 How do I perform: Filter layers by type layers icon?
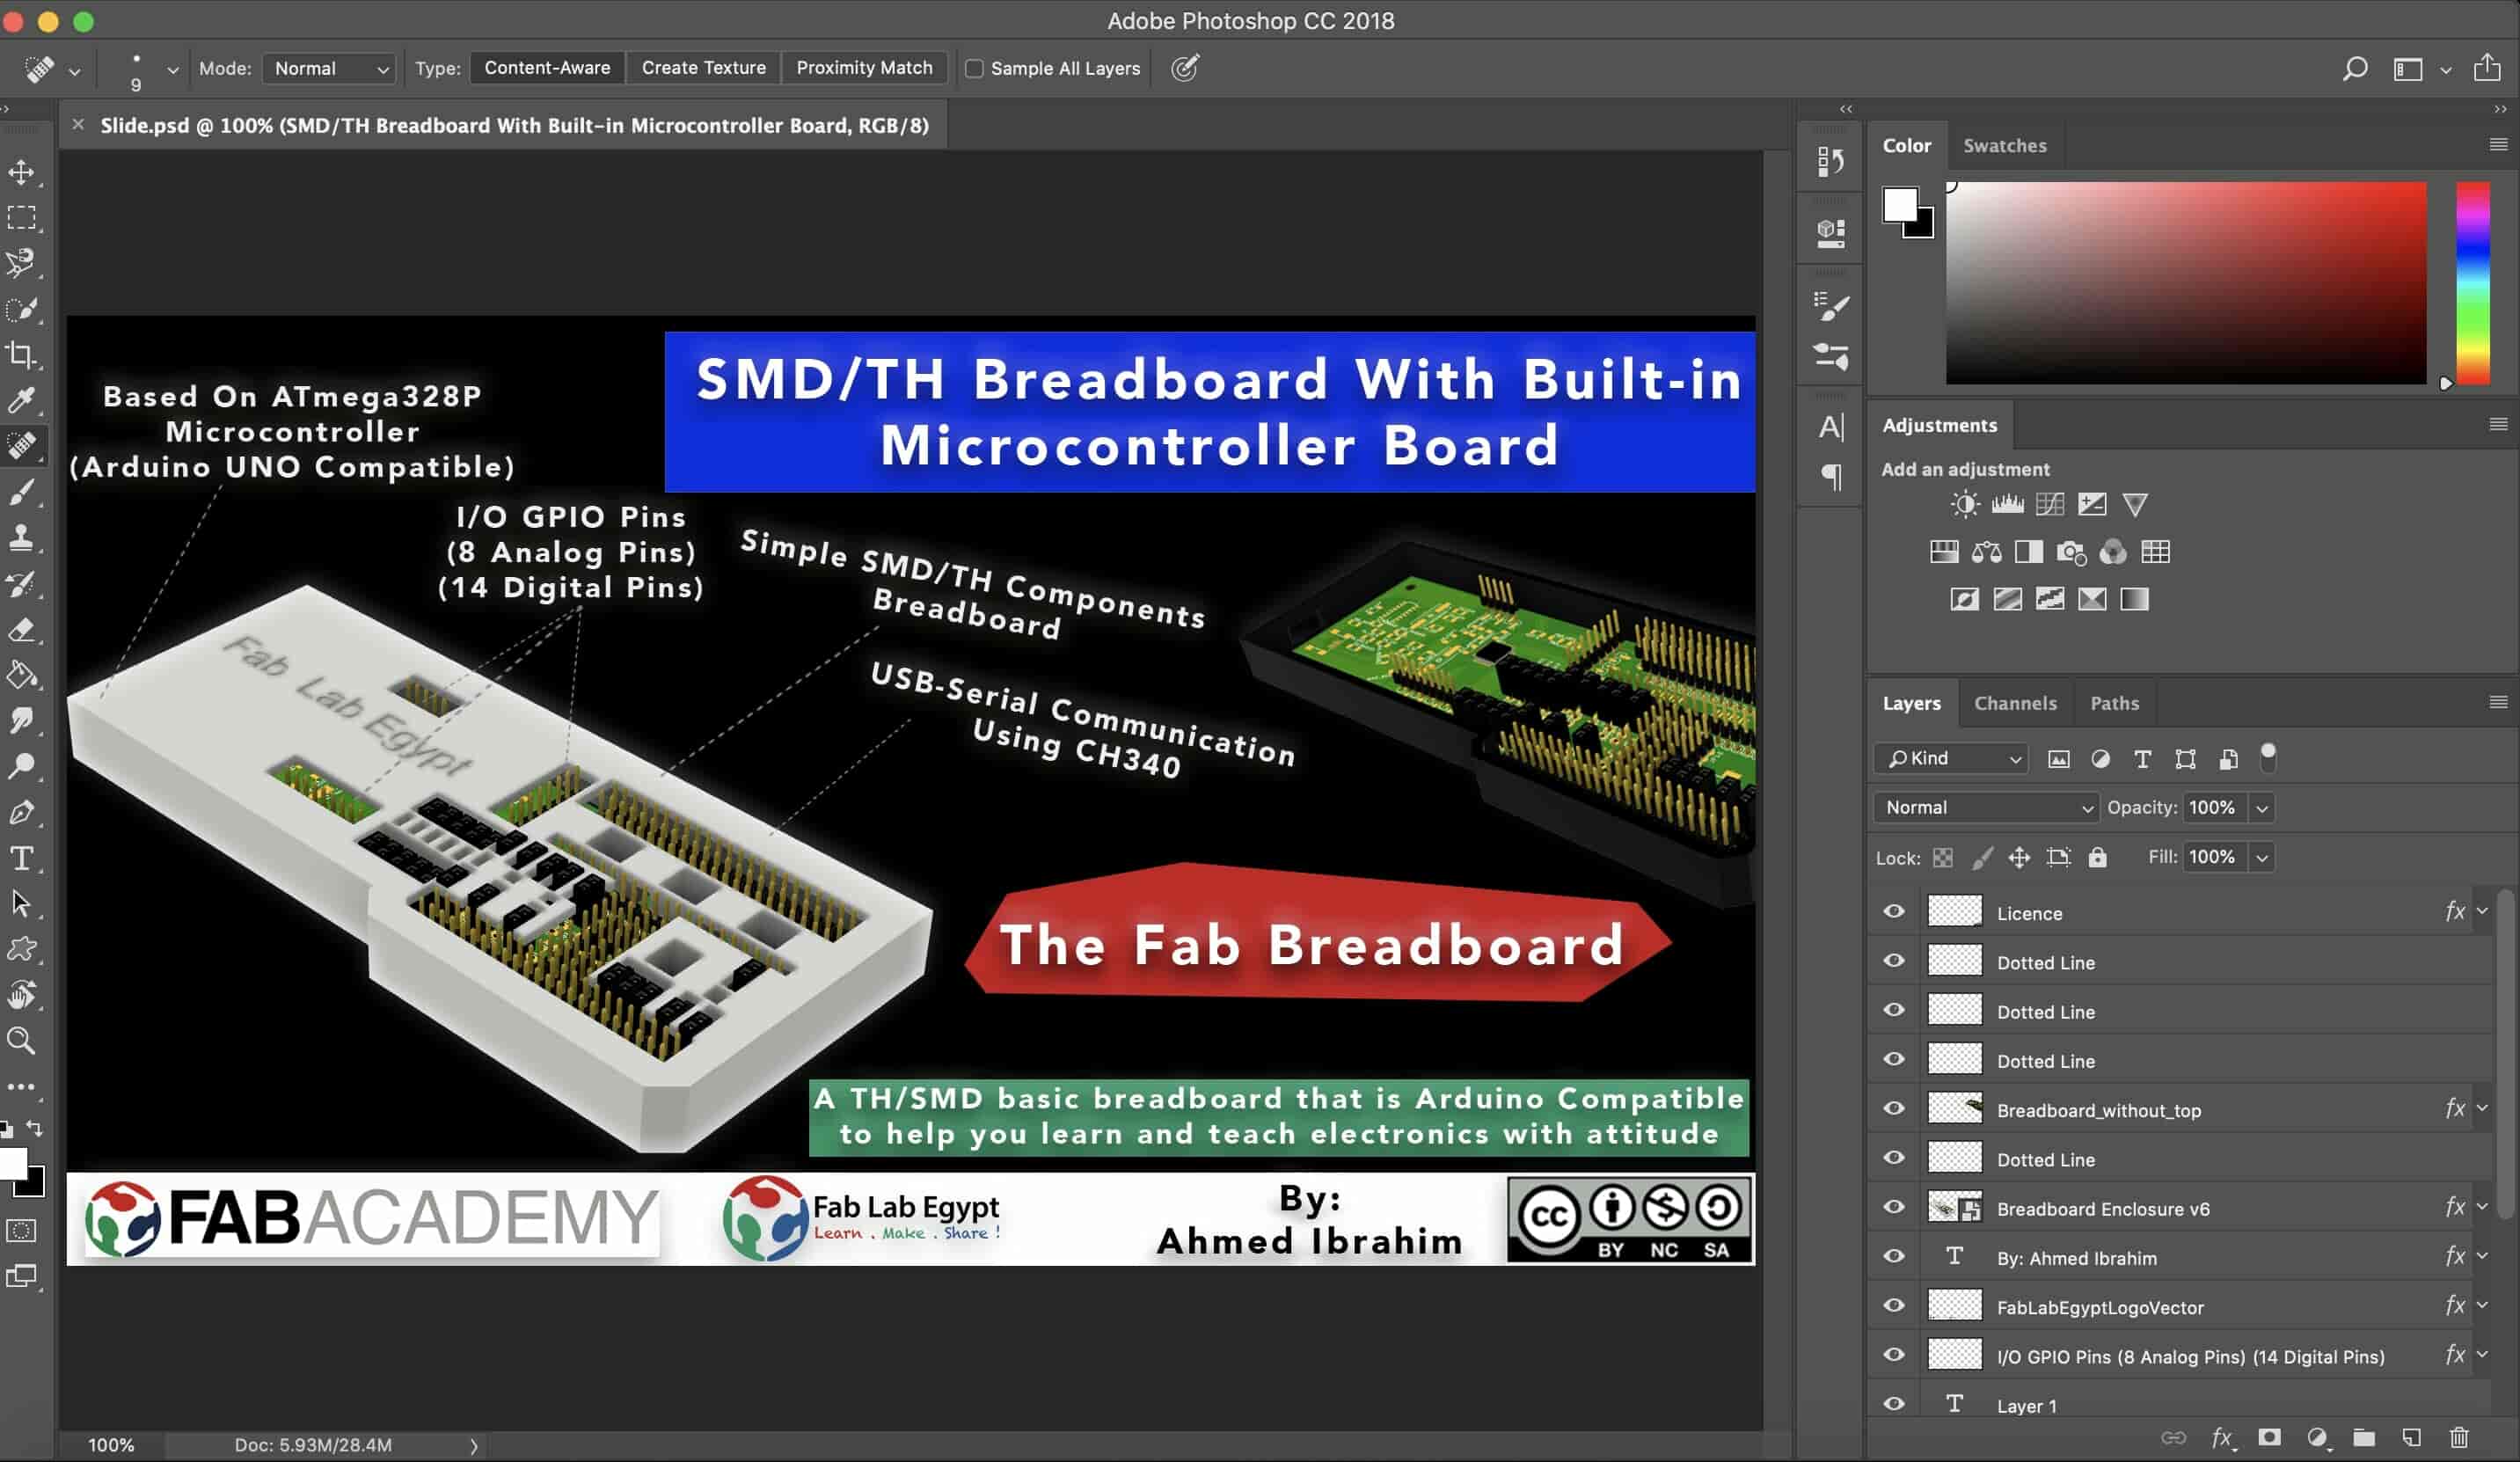click(2142, 759)
